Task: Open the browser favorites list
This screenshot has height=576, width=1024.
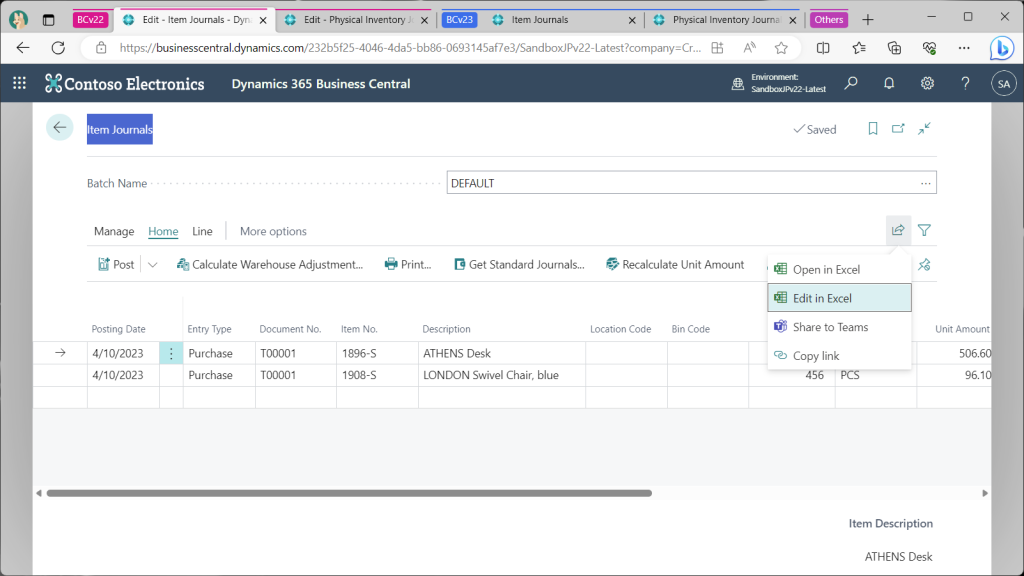Action: (x=859, y=48)
